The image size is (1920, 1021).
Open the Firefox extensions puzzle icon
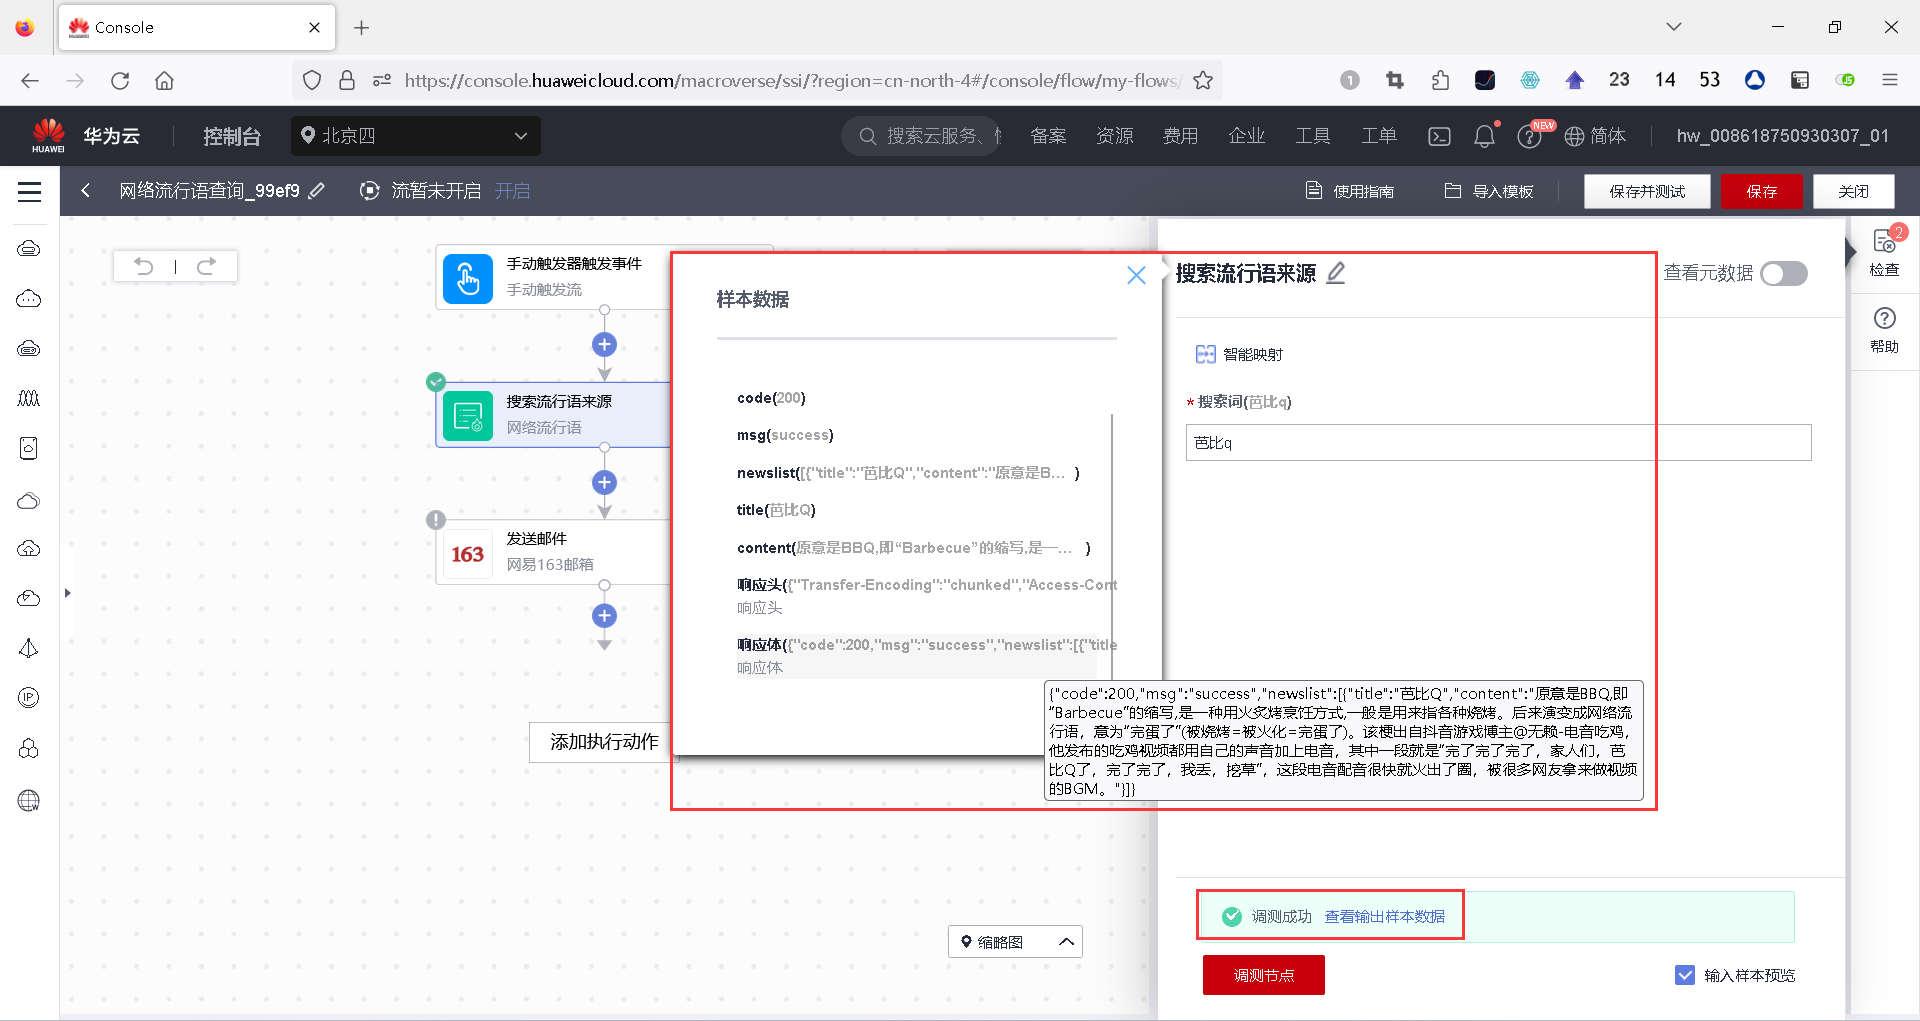[1440, 81]
